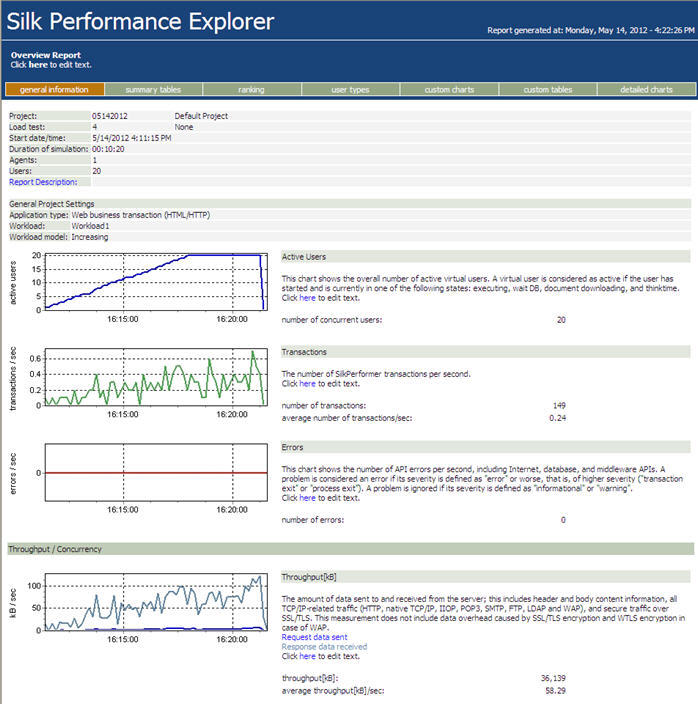Open the ranking tab

click(251, 90)
